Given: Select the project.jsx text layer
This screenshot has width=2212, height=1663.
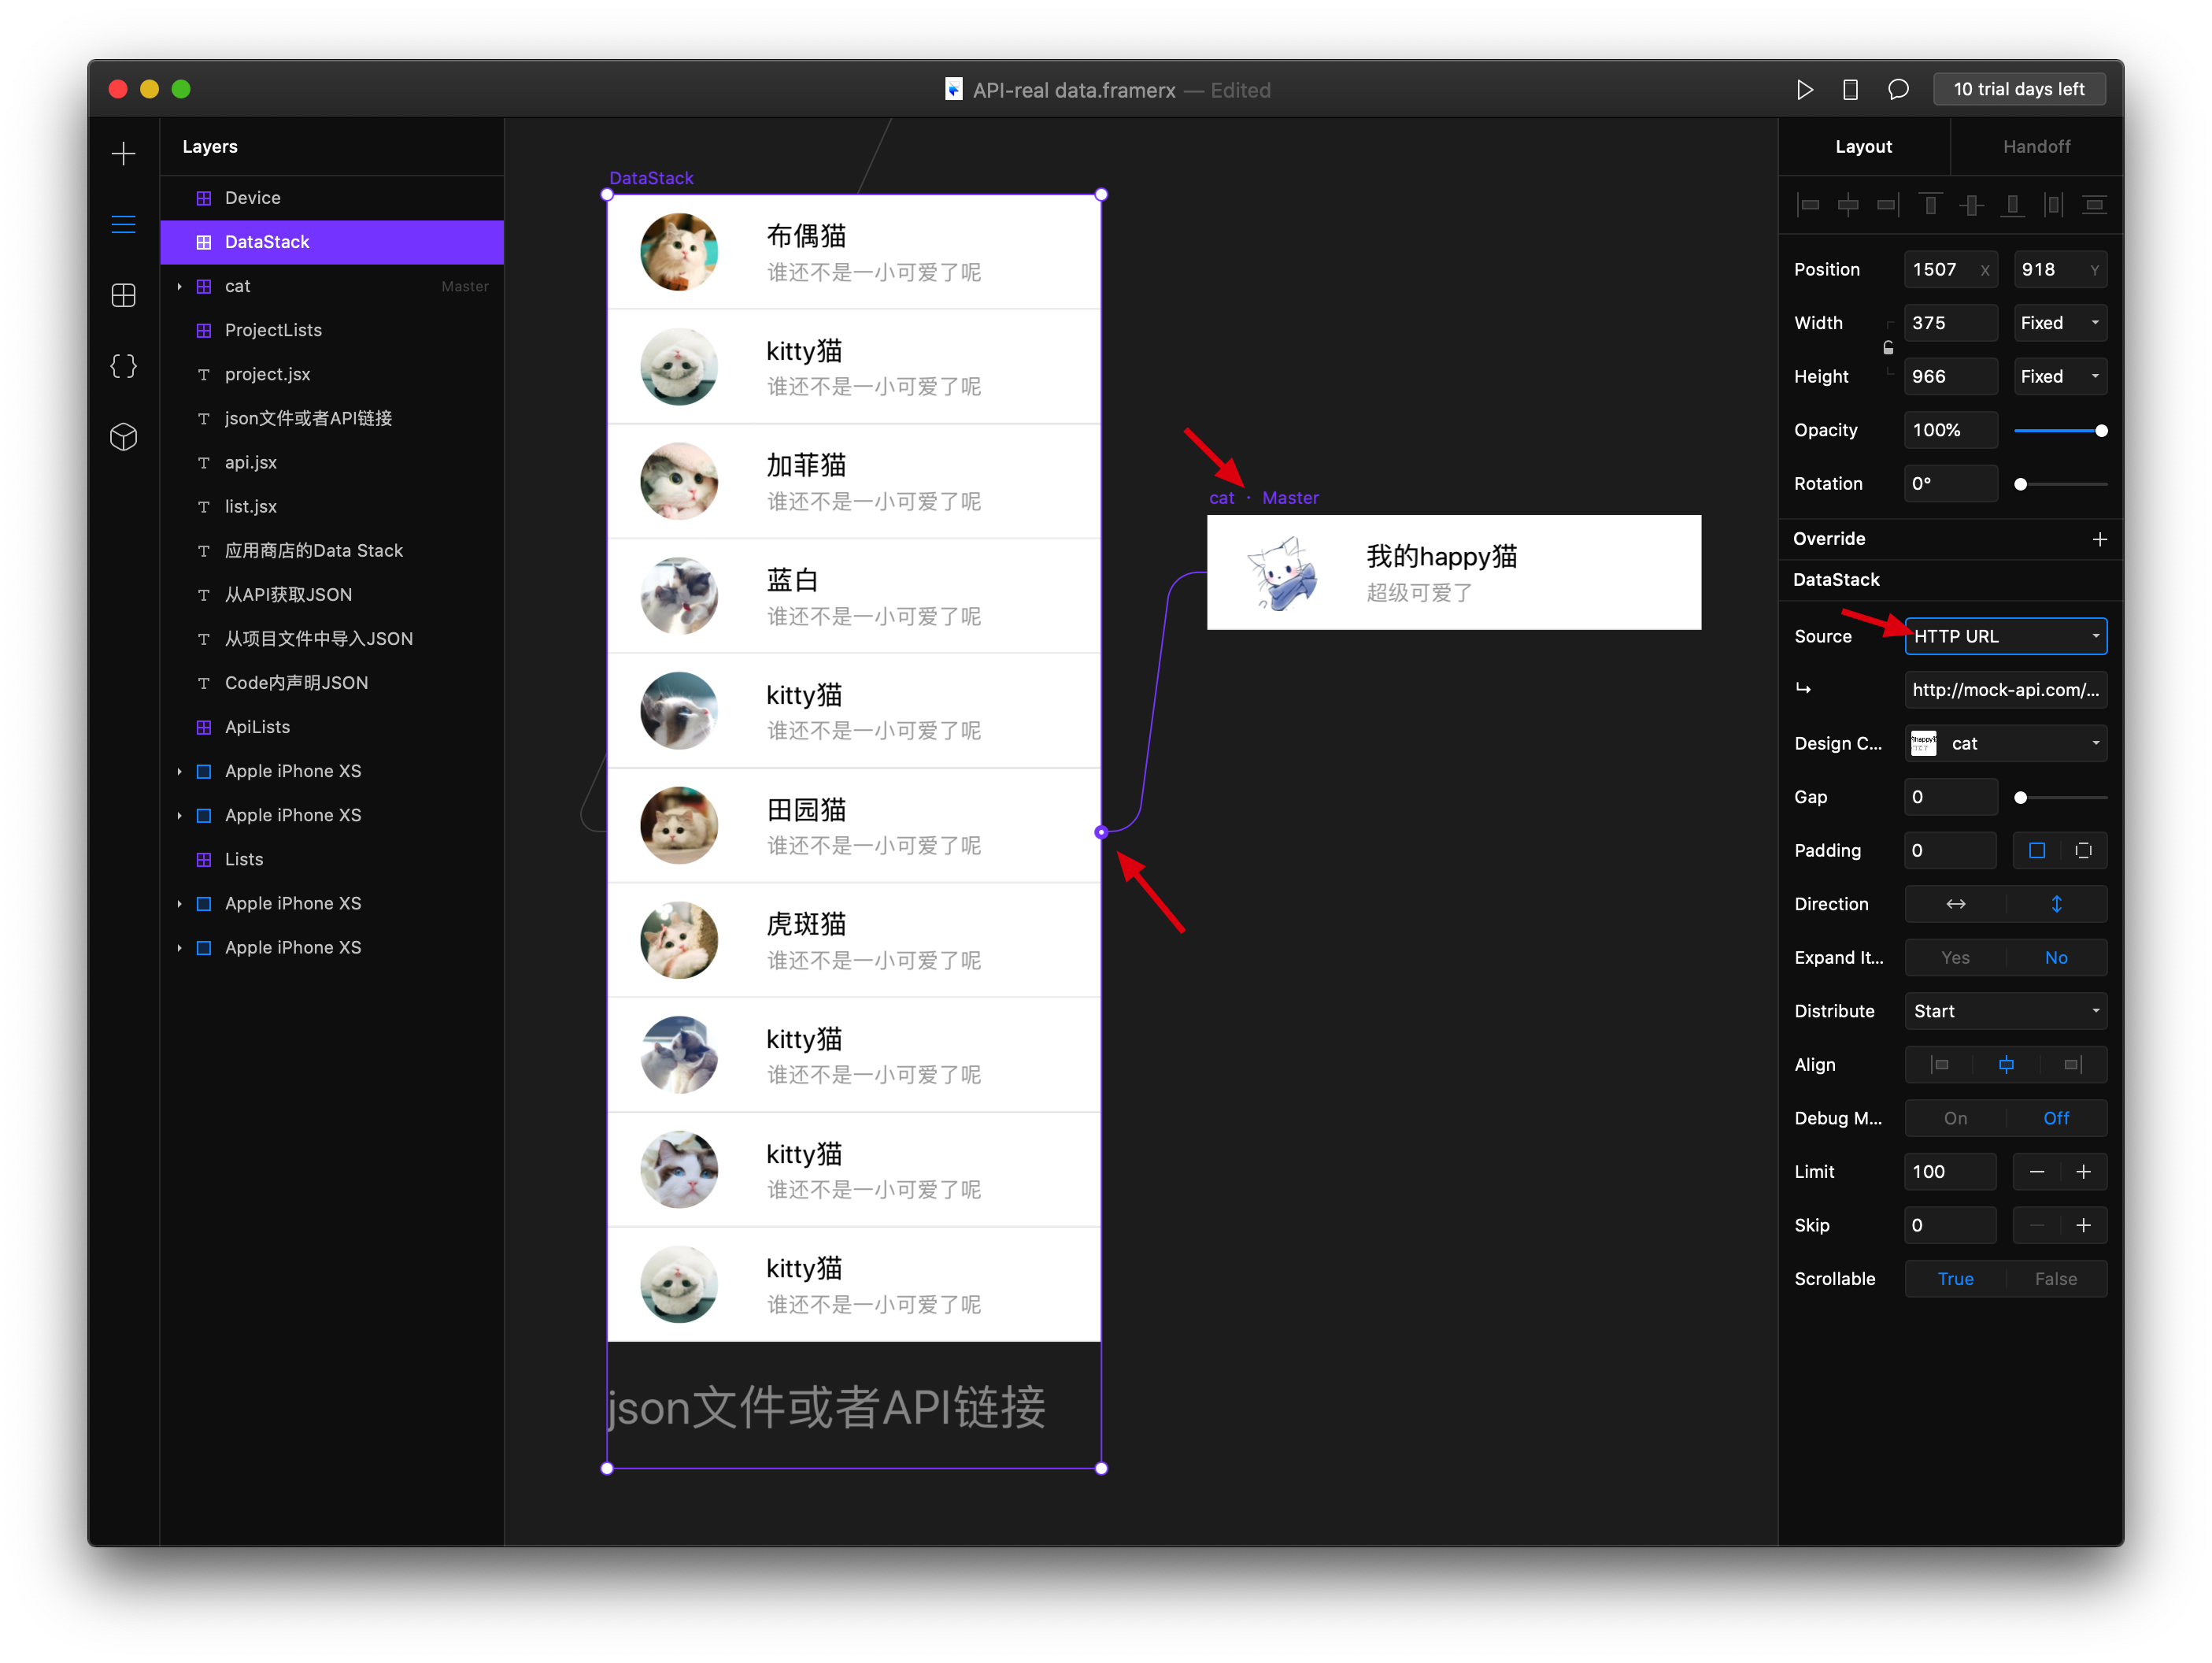Looking at the screenshot, I should [x=332, y=374].
